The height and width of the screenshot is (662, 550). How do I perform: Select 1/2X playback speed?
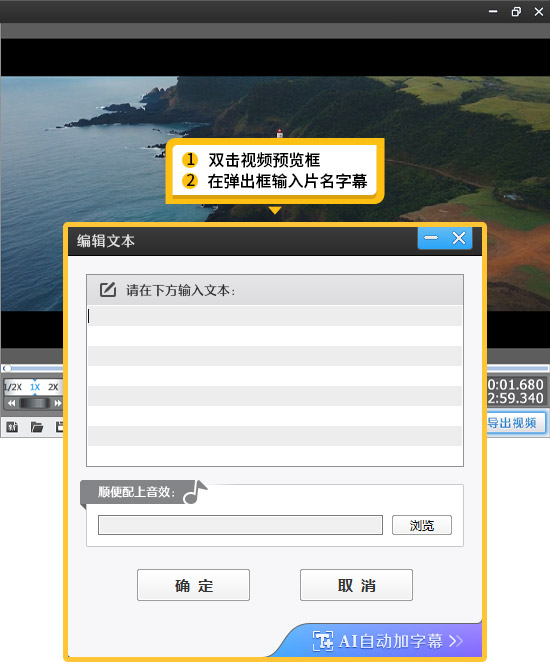(x=13, y=387)
